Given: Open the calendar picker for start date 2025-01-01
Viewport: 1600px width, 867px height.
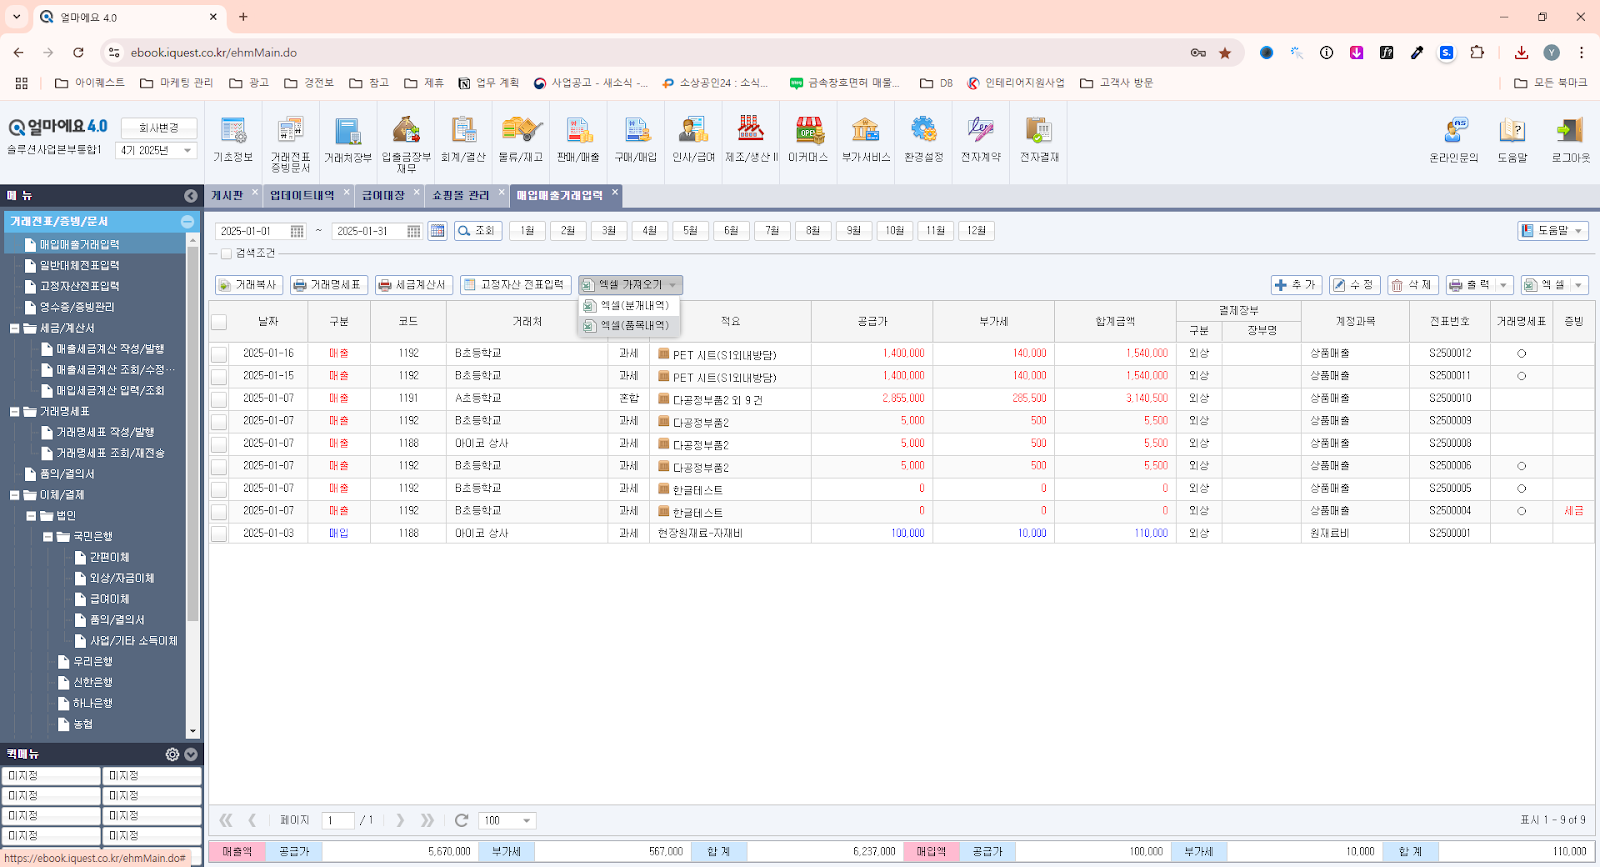Looking at the screenshot, I should coord(297,231).
